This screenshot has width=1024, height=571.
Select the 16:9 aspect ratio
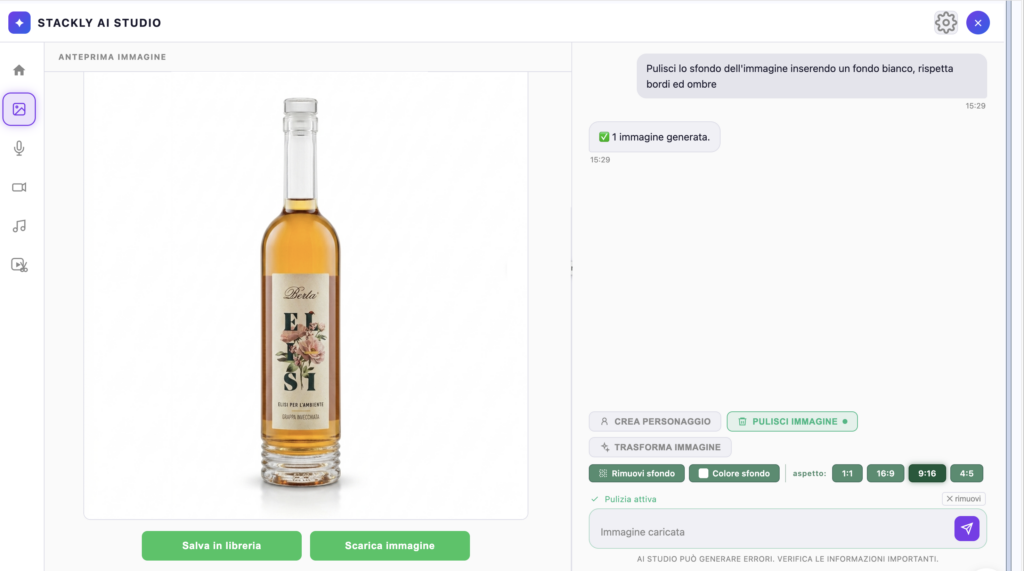[886, 474]
